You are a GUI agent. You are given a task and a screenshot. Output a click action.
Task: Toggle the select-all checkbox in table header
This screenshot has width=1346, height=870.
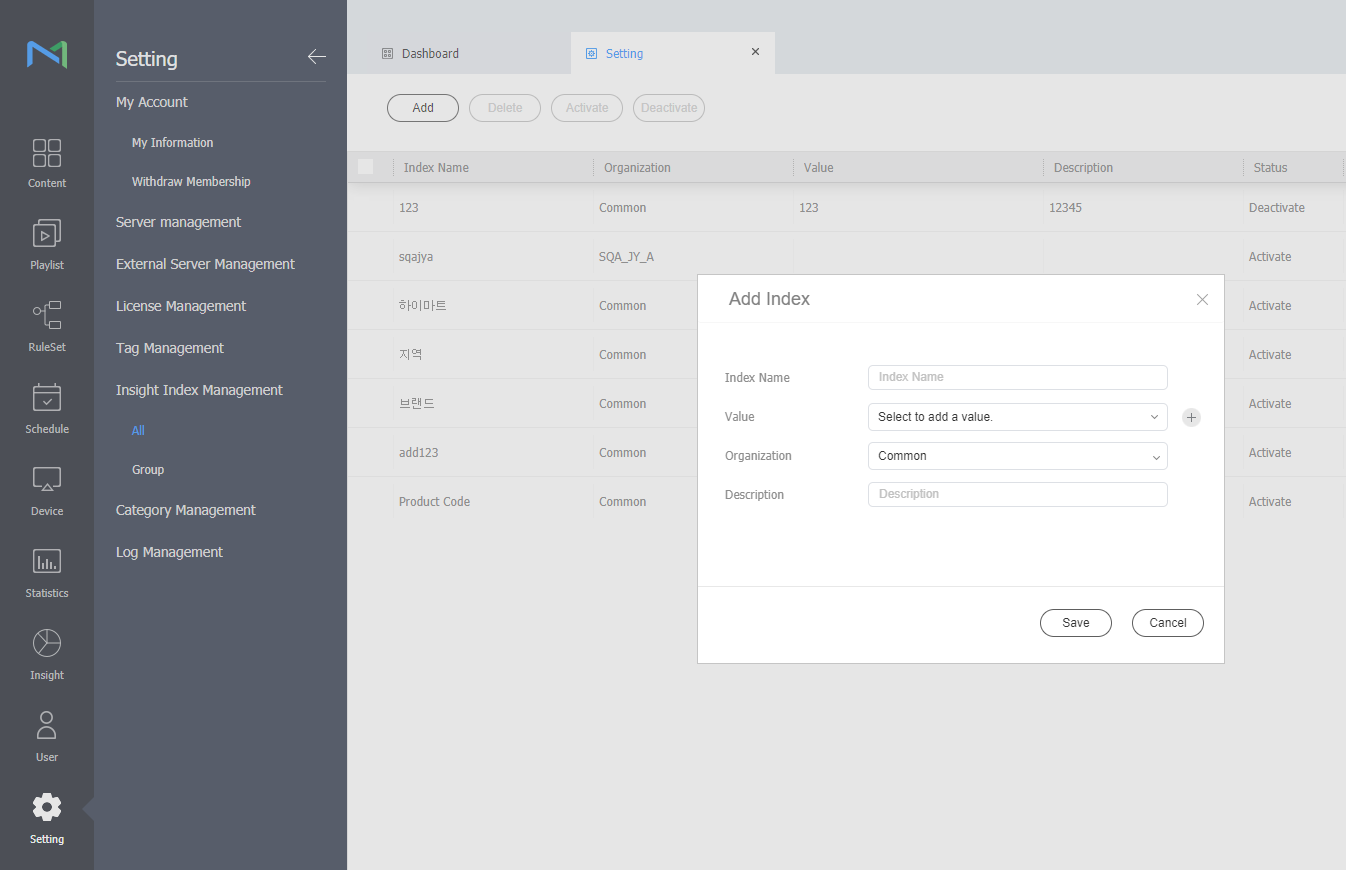366,167
